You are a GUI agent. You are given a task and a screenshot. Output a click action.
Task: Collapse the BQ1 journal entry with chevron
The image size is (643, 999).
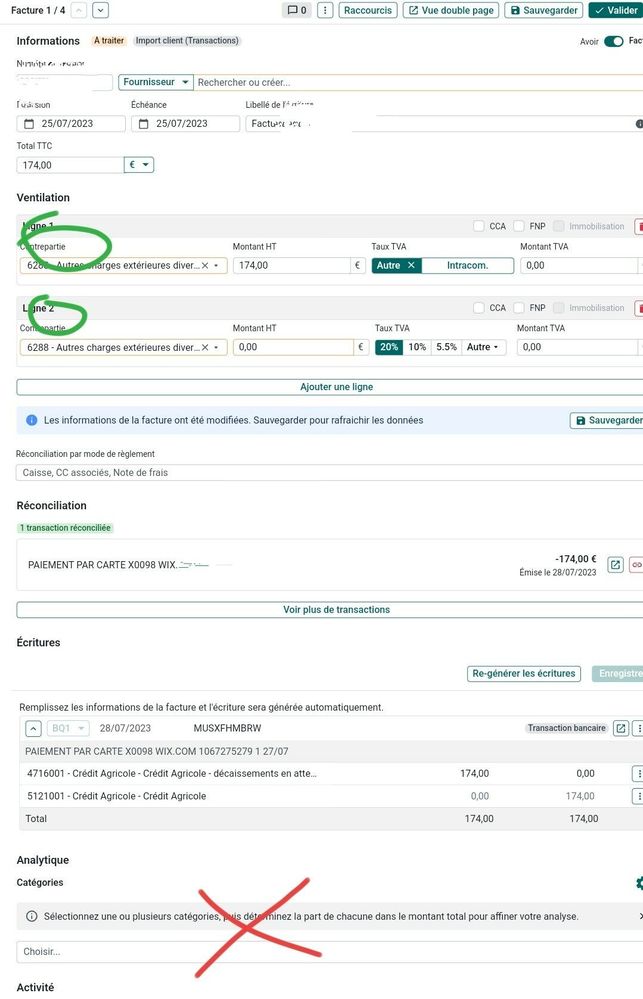[x=33, y=728]
